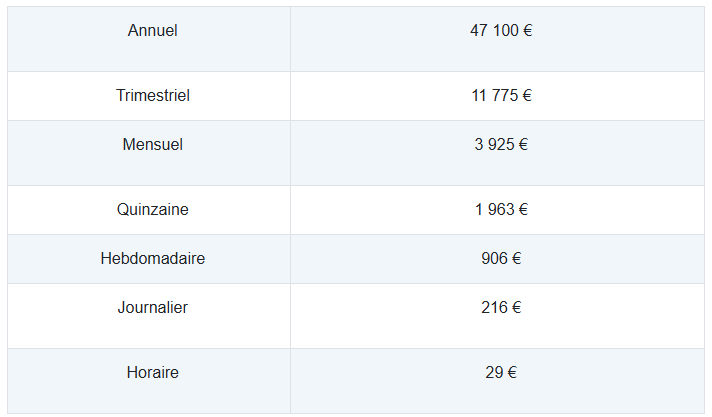Click the Annuel row label
This screenshot has height=417, width=712.
point(152,30)
